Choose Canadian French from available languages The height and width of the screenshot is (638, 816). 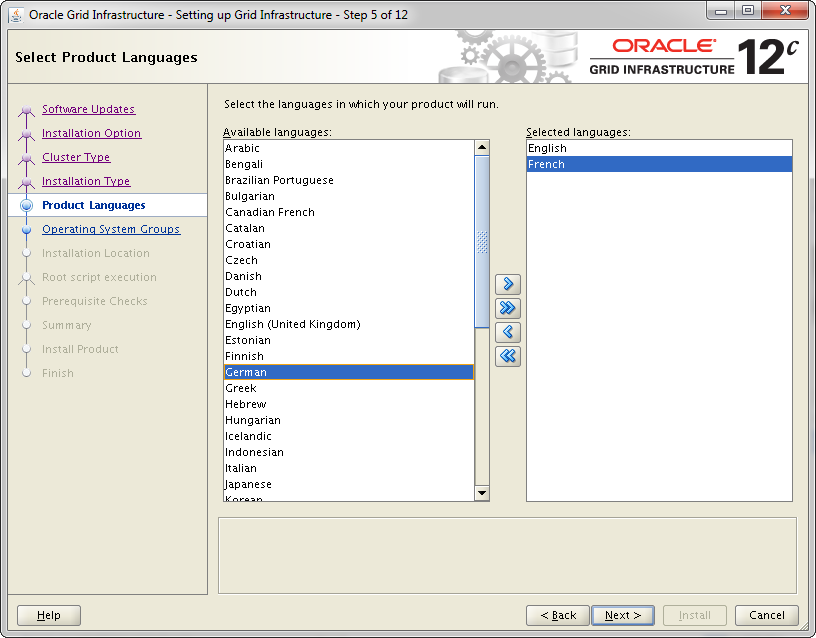(270, 212)
